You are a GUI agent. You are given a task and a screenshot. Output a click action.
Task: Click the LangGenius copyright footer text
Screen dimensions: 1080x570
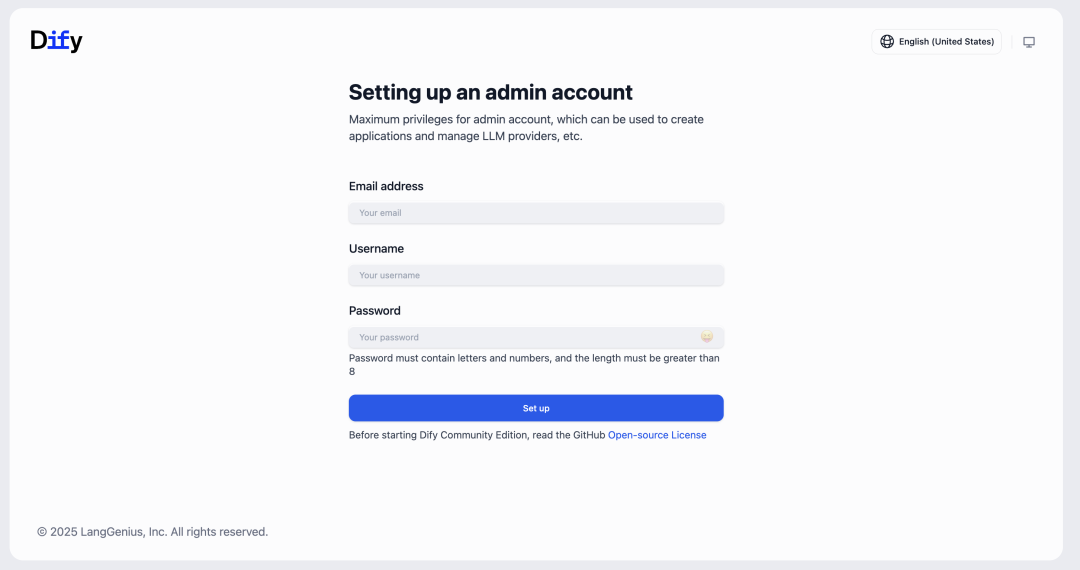click(x=152, y=532)
